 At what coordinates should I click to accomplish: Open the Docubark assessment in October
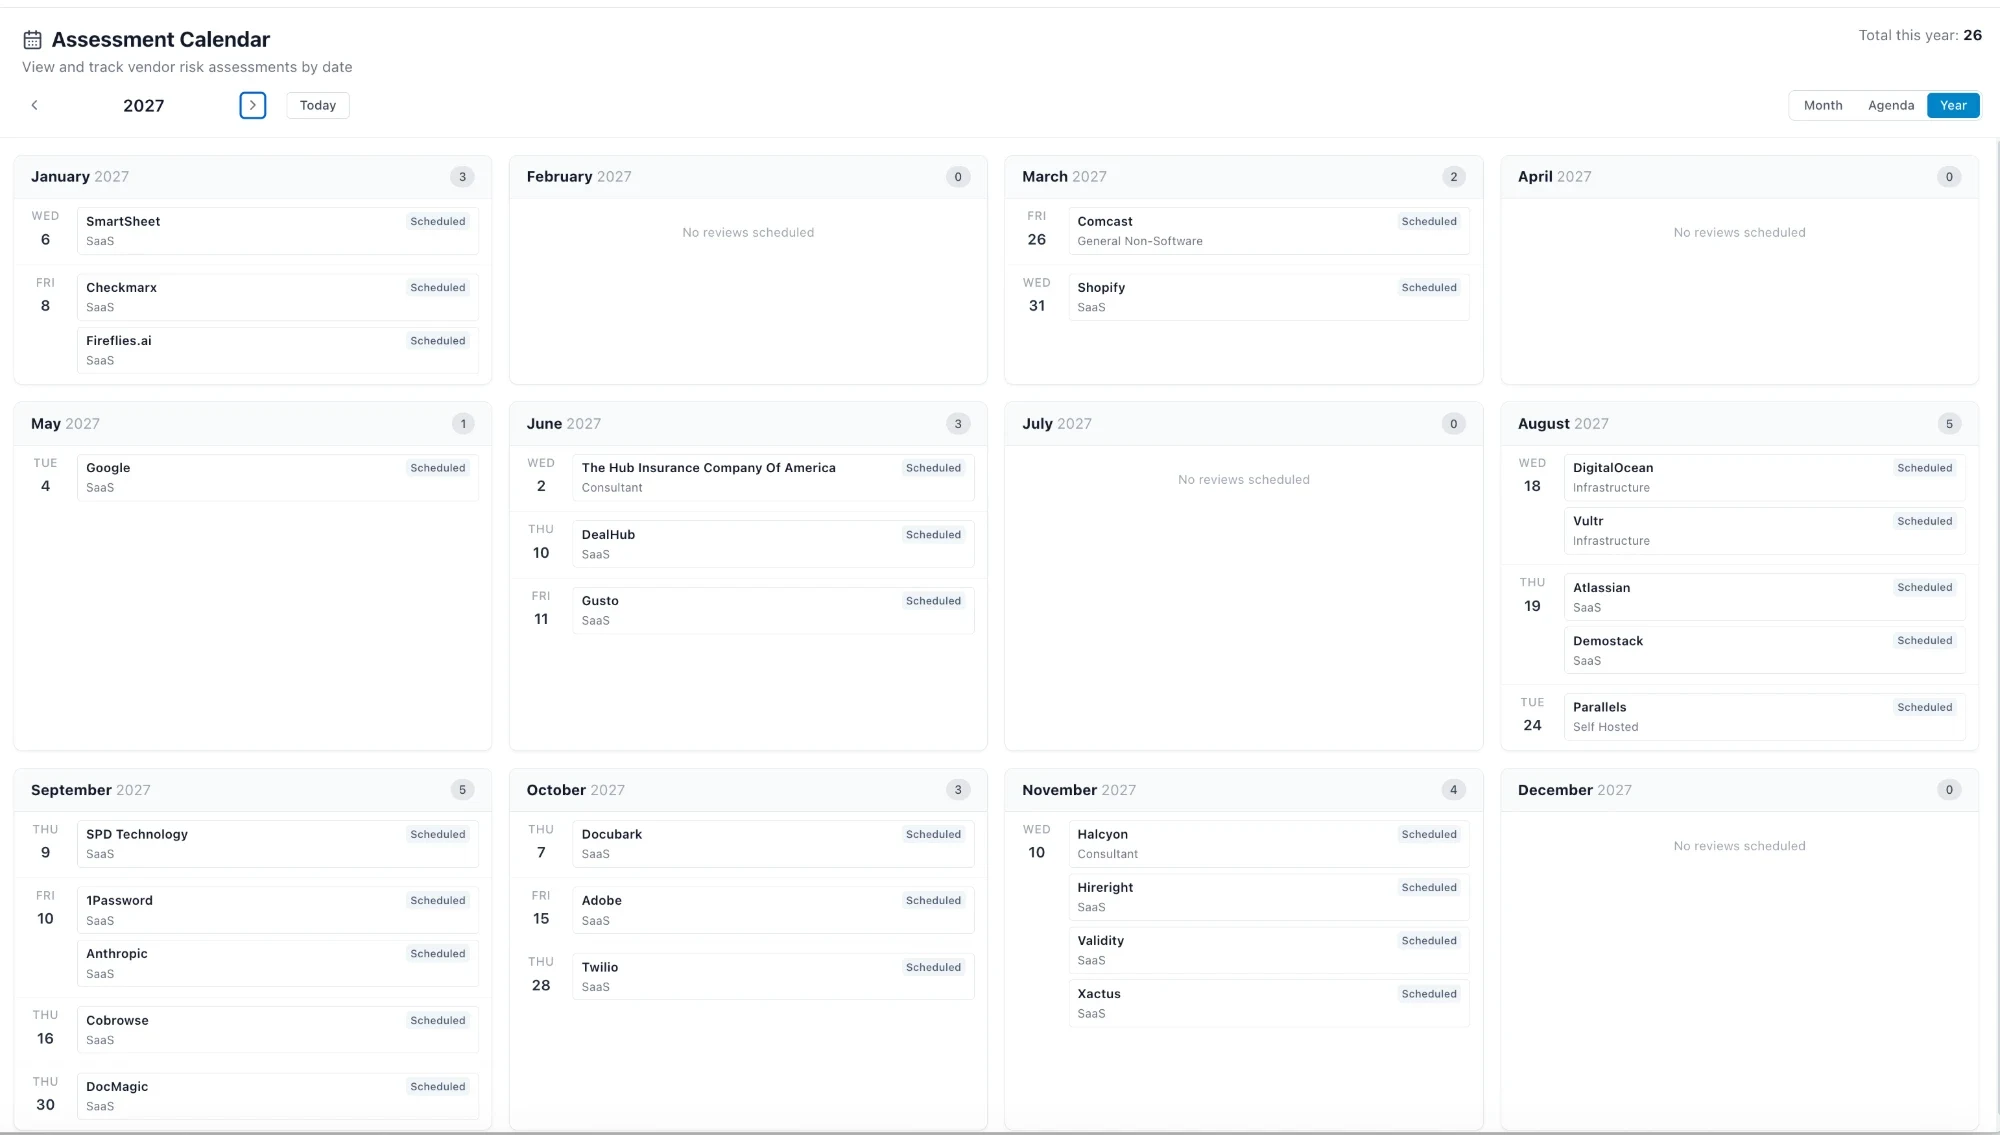click(x=773, y=843)
